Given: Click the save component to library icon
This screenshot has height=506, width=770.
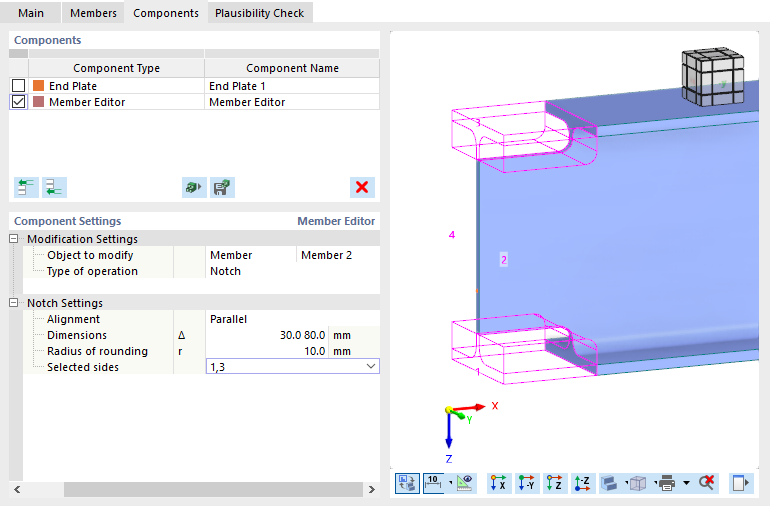Looking at the screenshot, I should point(222,187).
